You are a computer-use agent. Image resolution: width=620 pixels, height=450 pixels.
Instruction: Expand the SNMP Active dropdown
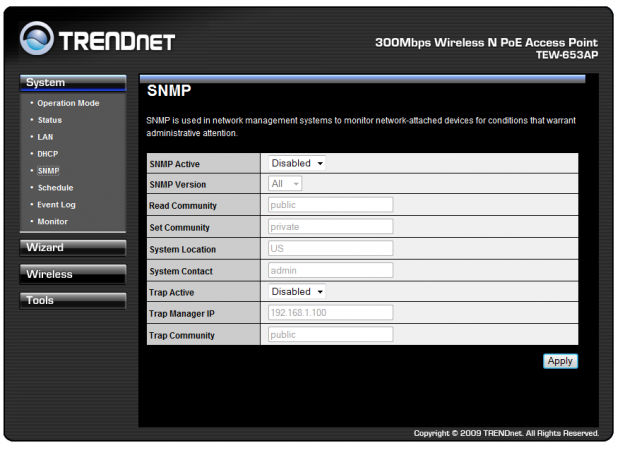click(x=297, y=163)
